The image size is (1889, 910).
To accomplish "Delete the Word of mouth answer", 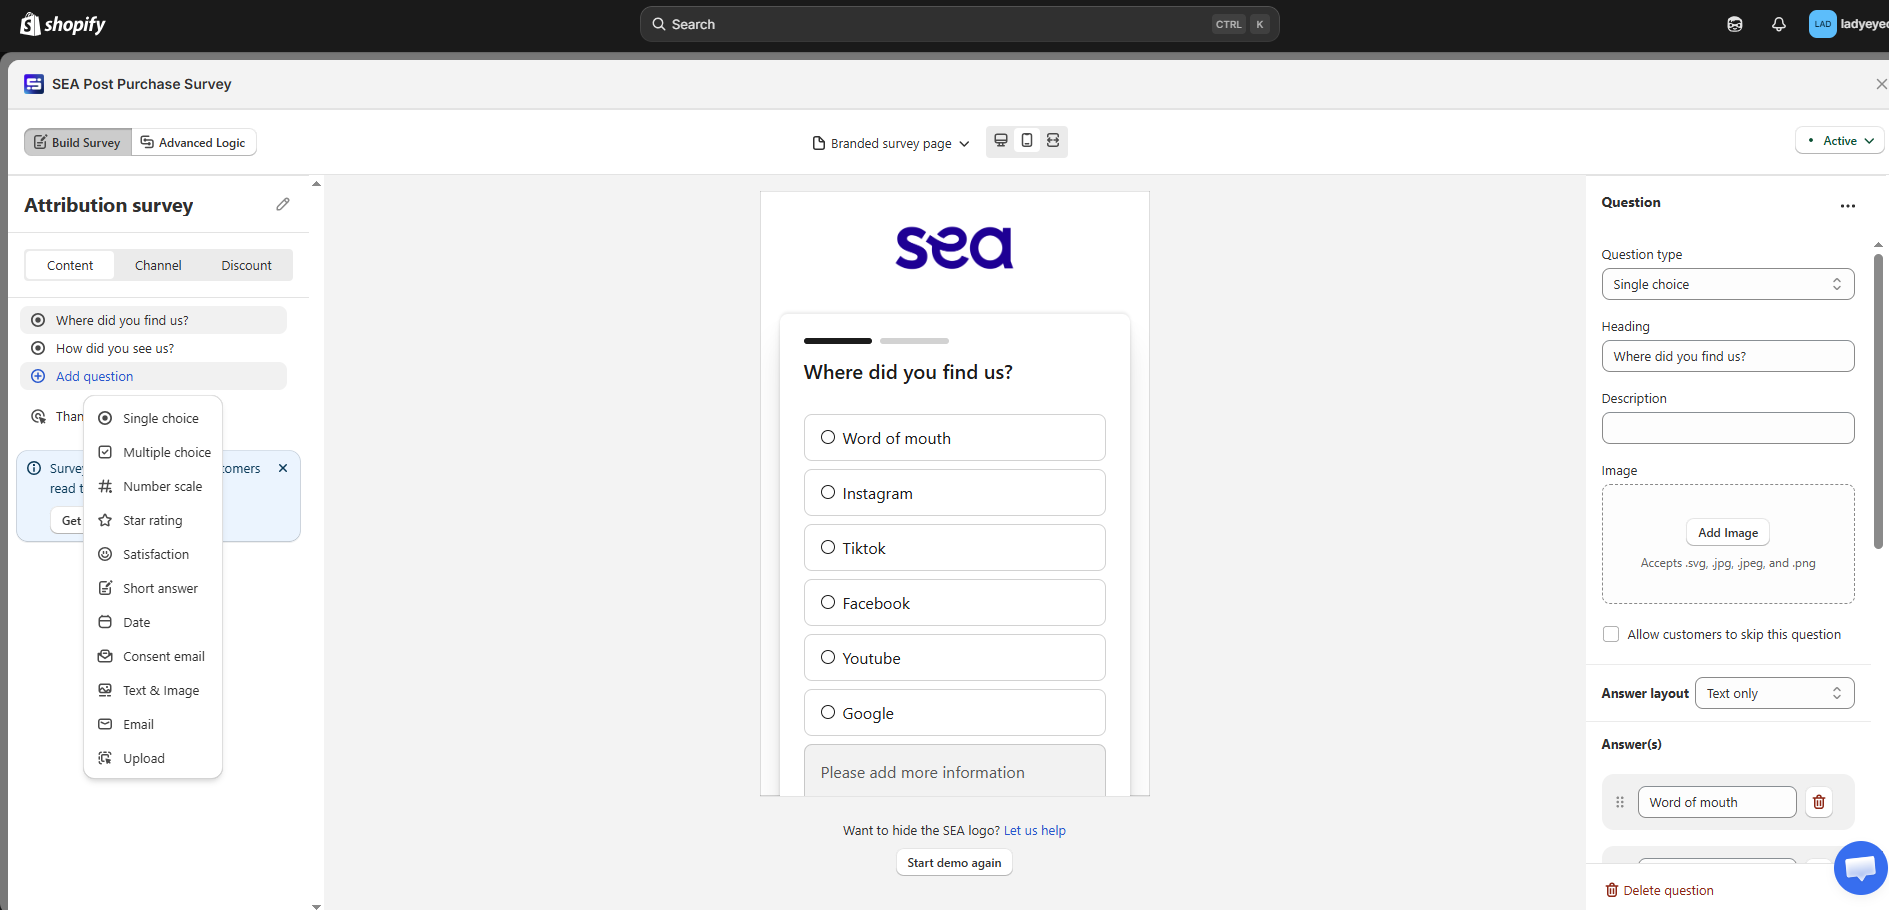I will click(1819, 802).
